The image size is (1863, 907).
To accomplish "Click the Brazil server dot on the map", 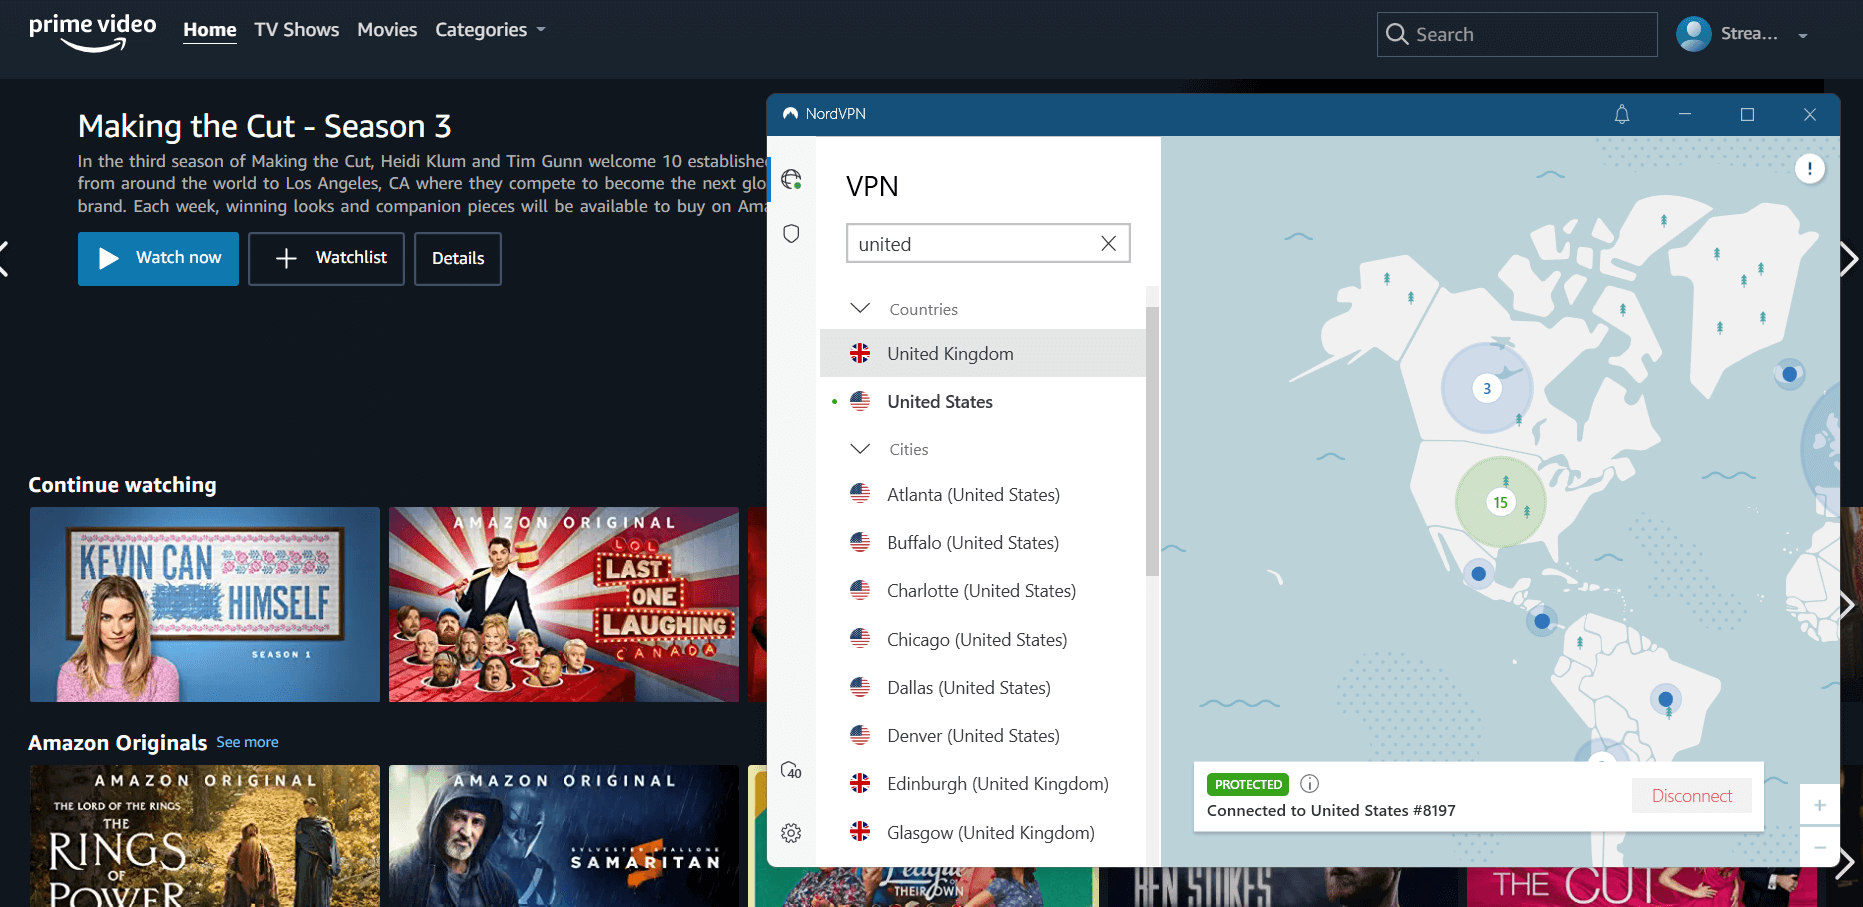I will point(1665,699).
